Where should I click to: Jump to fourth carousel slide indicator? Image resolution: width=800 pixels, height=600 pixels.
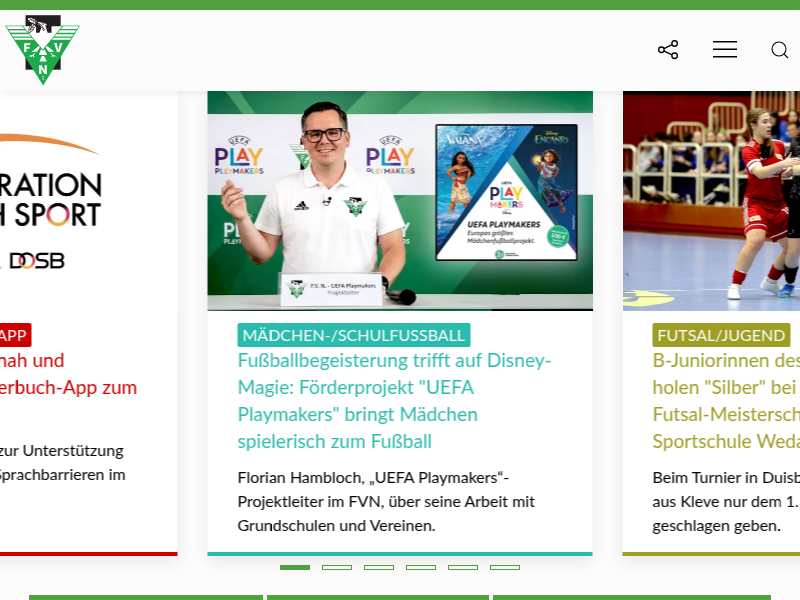pyautogui.click(x=421, y=567)
